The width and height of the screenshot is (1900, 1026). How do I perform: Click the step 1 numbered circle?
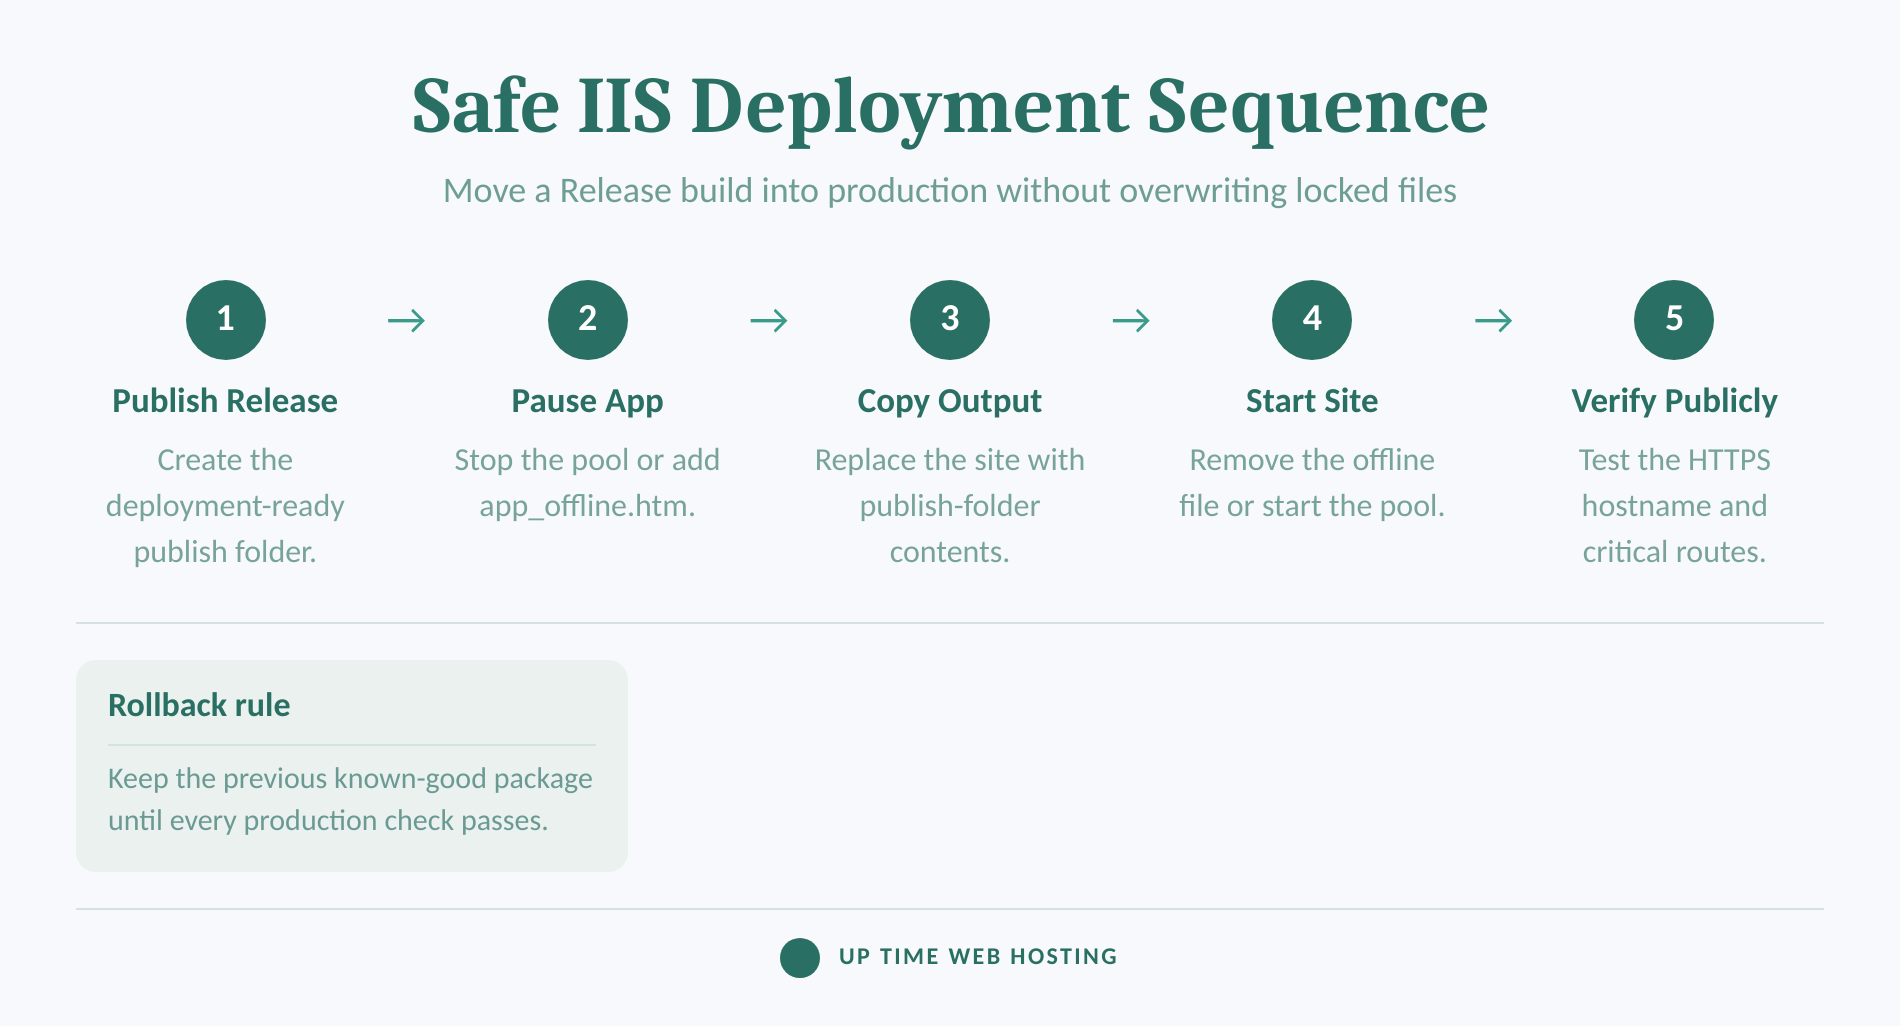click(x=226, y=320)
